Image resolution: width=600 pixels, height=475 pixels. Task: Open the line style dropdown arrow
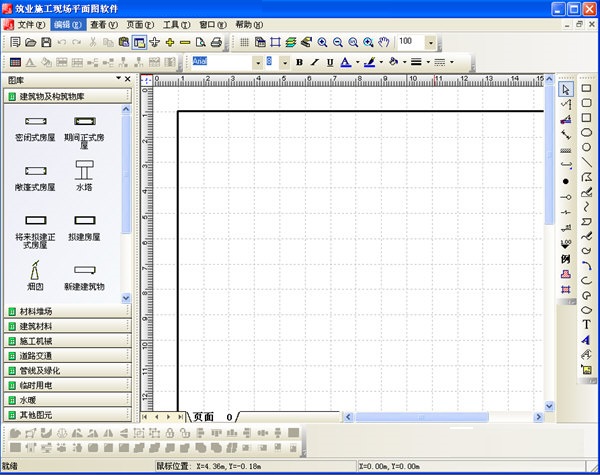[452, 62]
